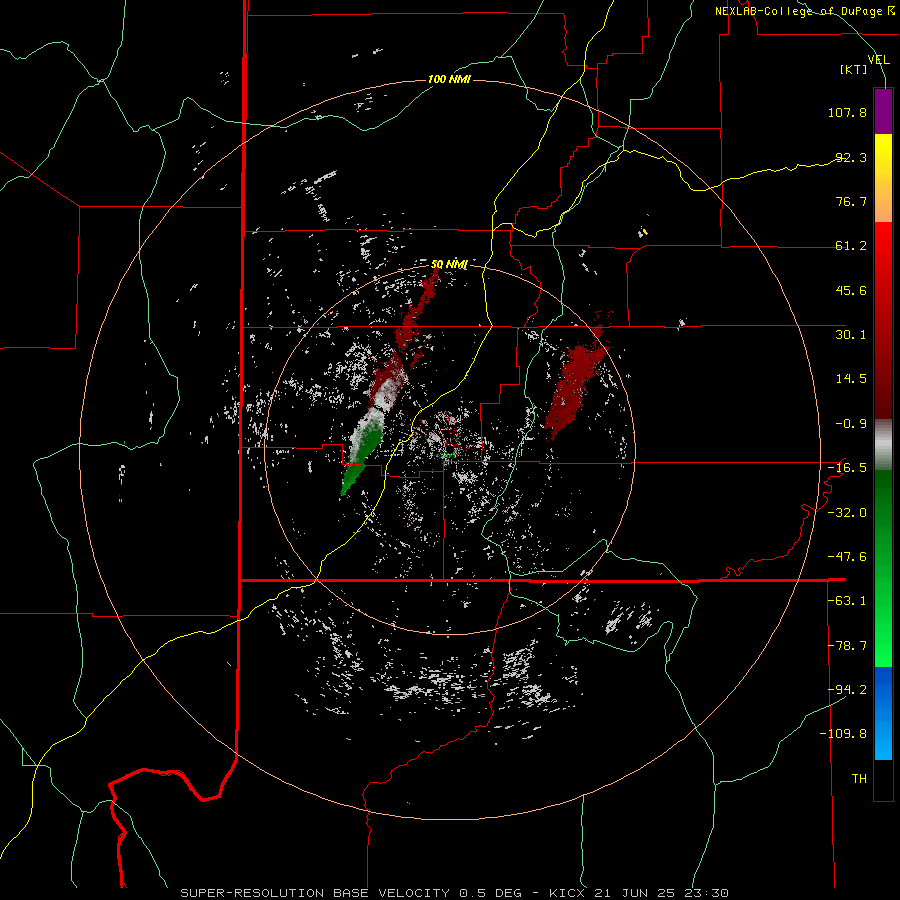Select the -0.9 scale value
900x900 pixels.
pos(851,424)
